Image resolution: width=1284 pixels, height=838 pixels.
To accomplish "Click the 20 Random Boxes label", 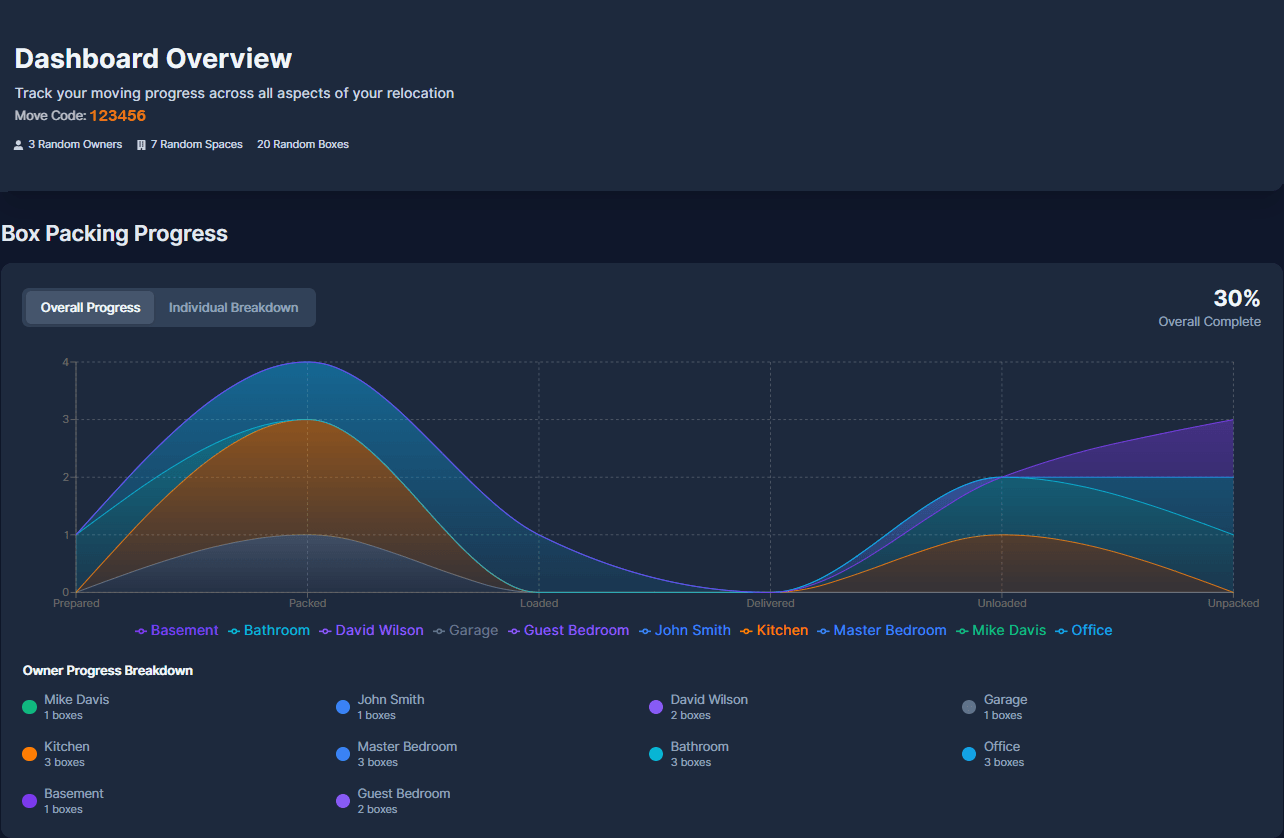I will click(303, 143).
